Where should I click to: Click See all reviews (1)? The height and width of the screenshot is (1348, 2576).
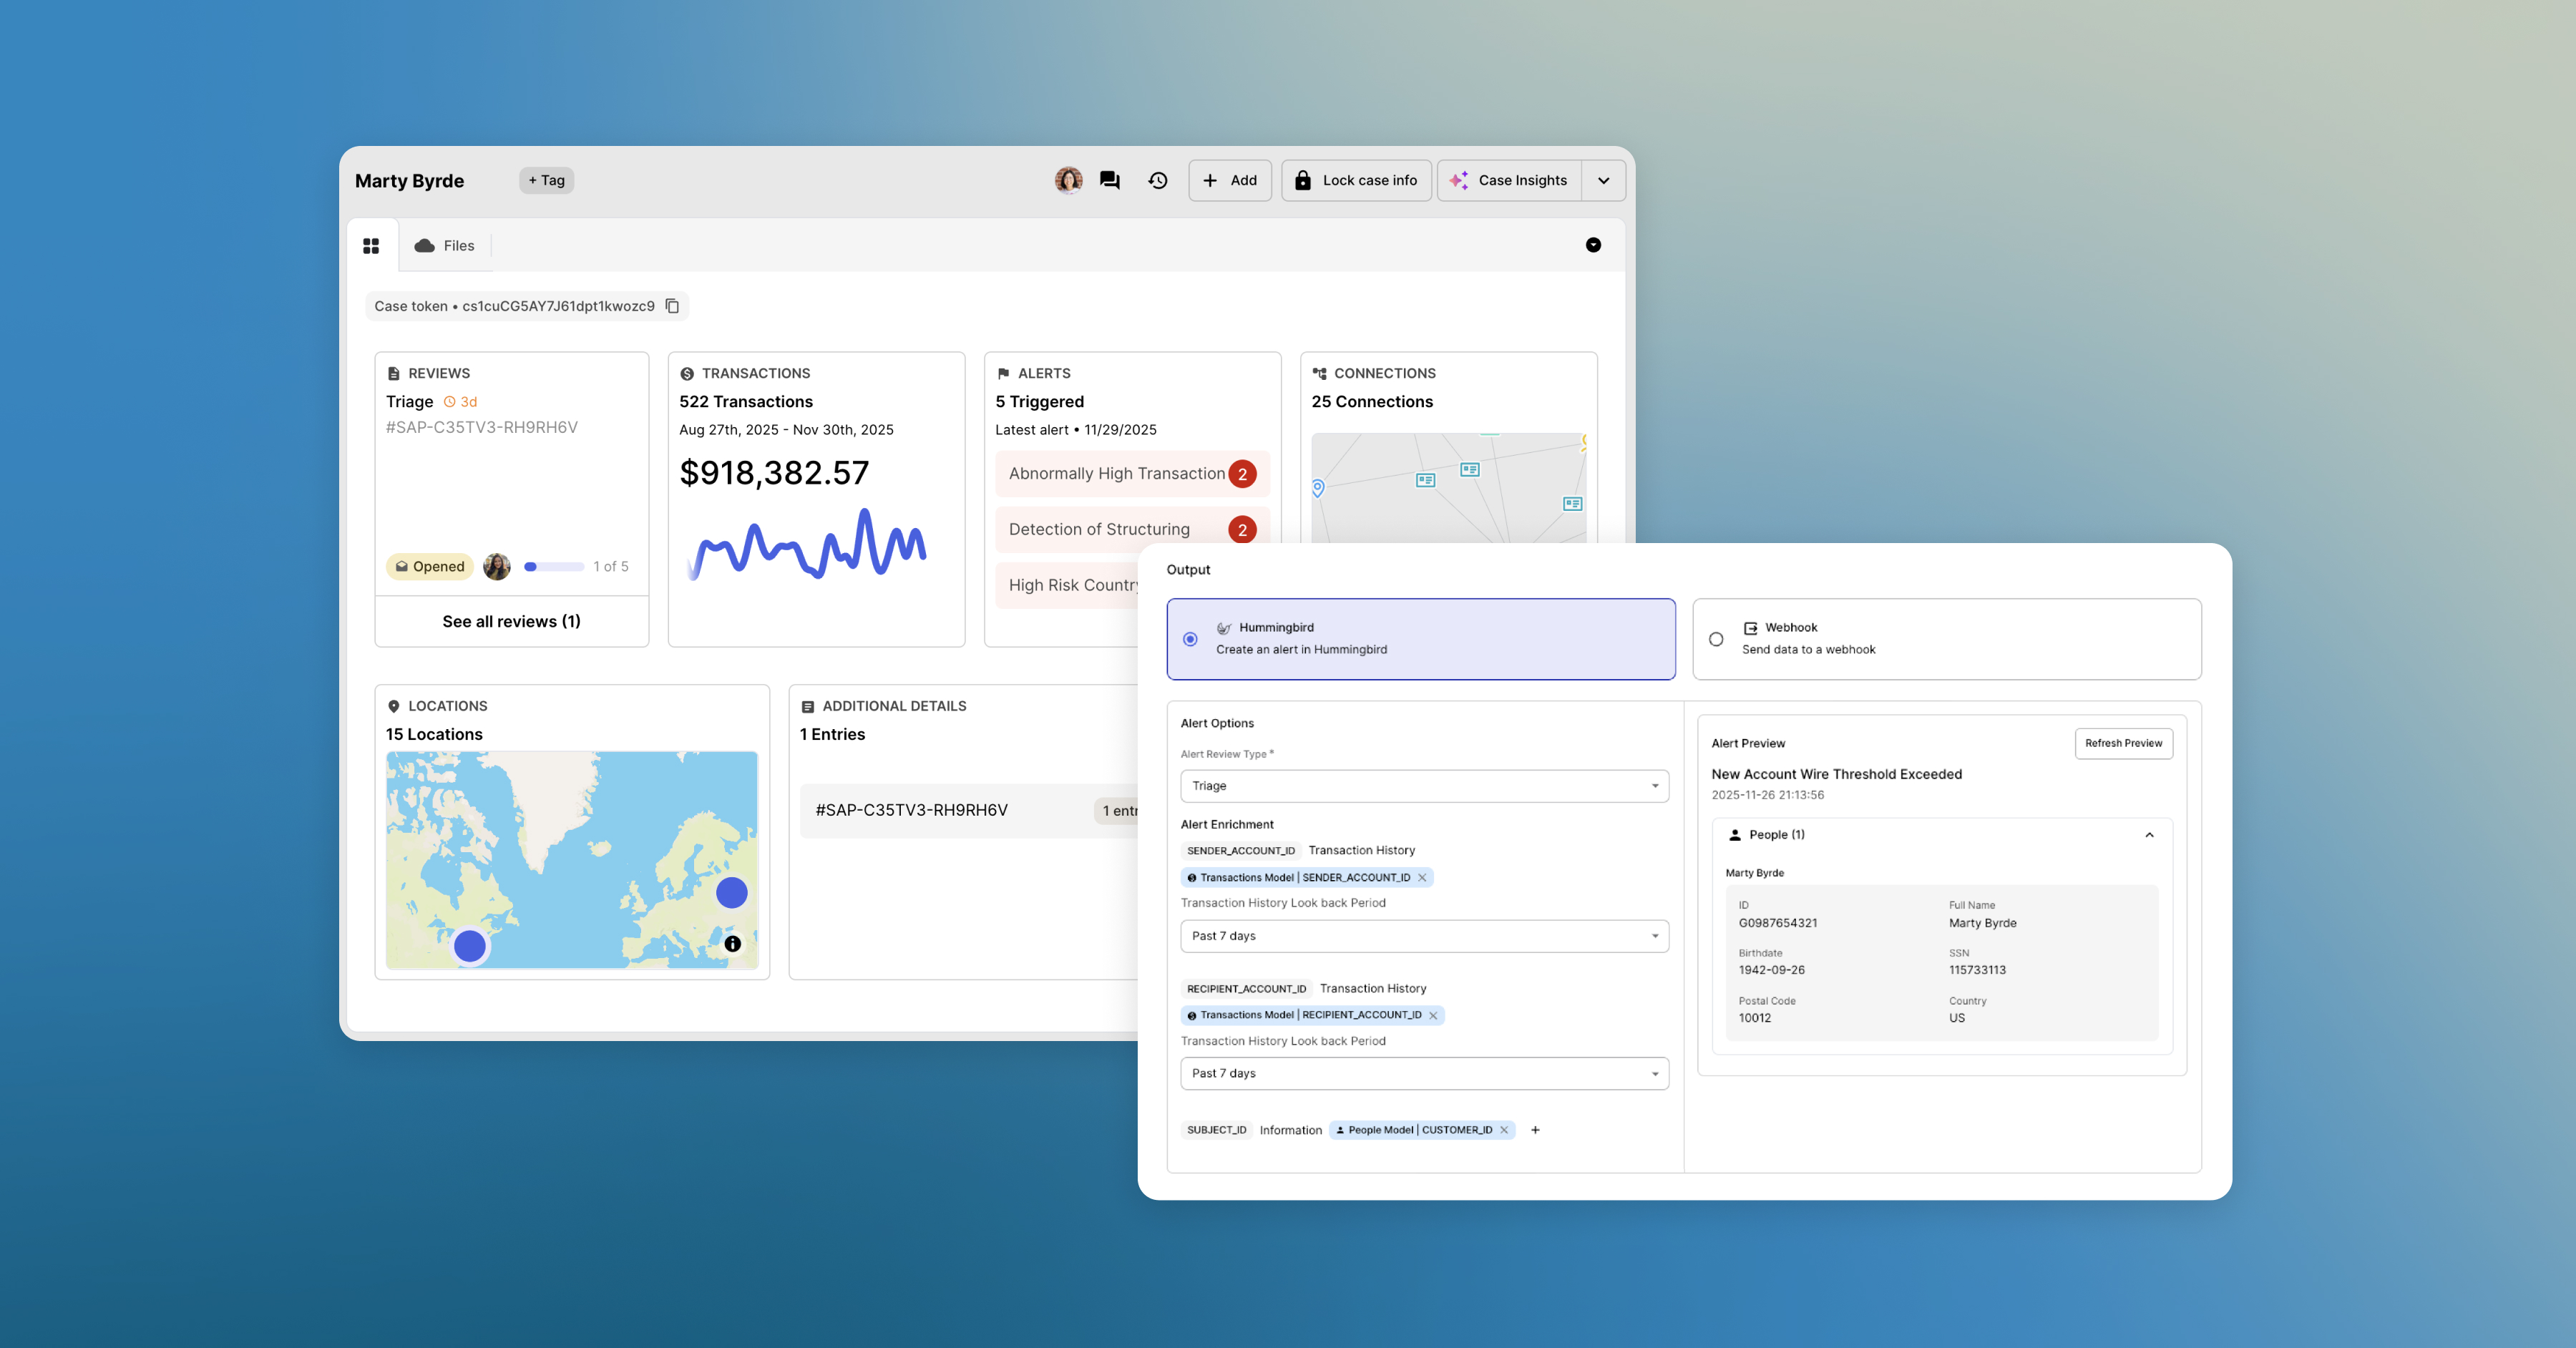coord(511,621)
